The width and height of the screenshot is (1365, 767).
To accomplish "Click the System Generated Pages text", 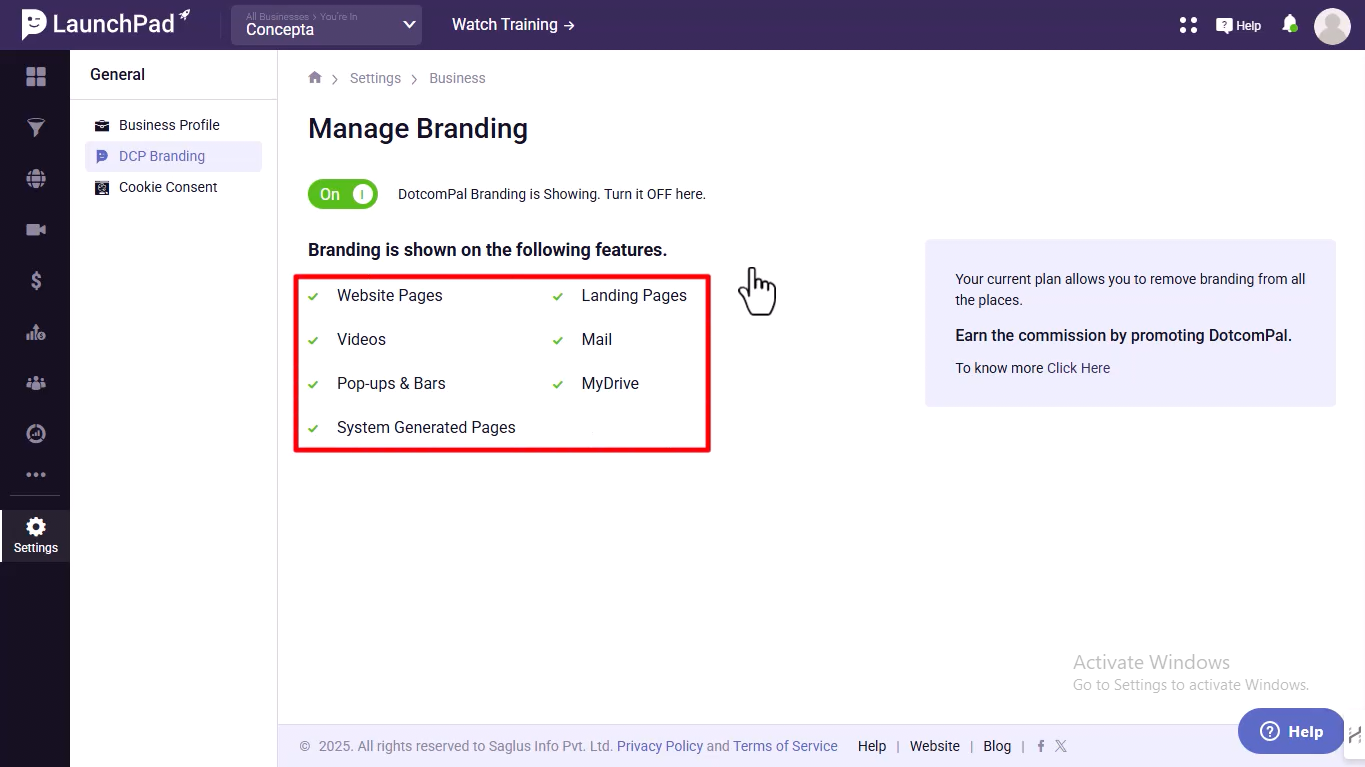I will click(426, 428).
